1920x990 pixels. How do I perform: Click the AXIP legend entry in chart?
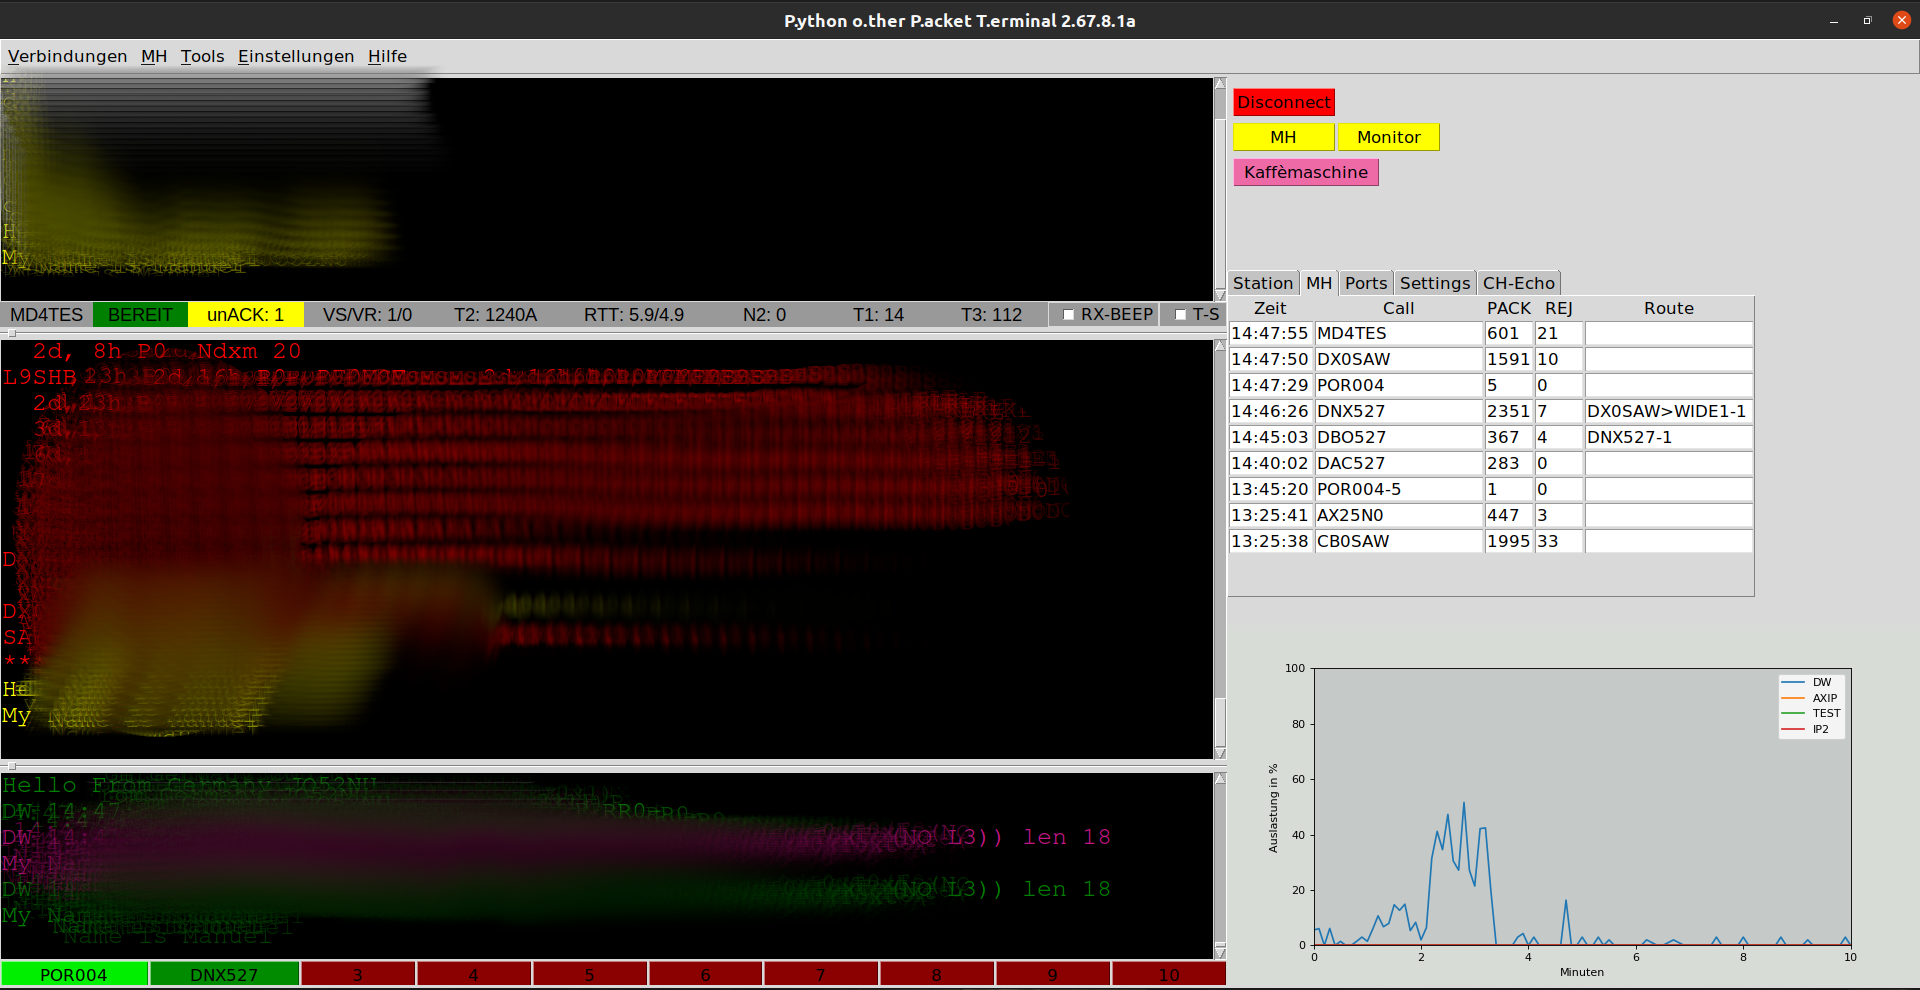click(x=1811, y=698)
